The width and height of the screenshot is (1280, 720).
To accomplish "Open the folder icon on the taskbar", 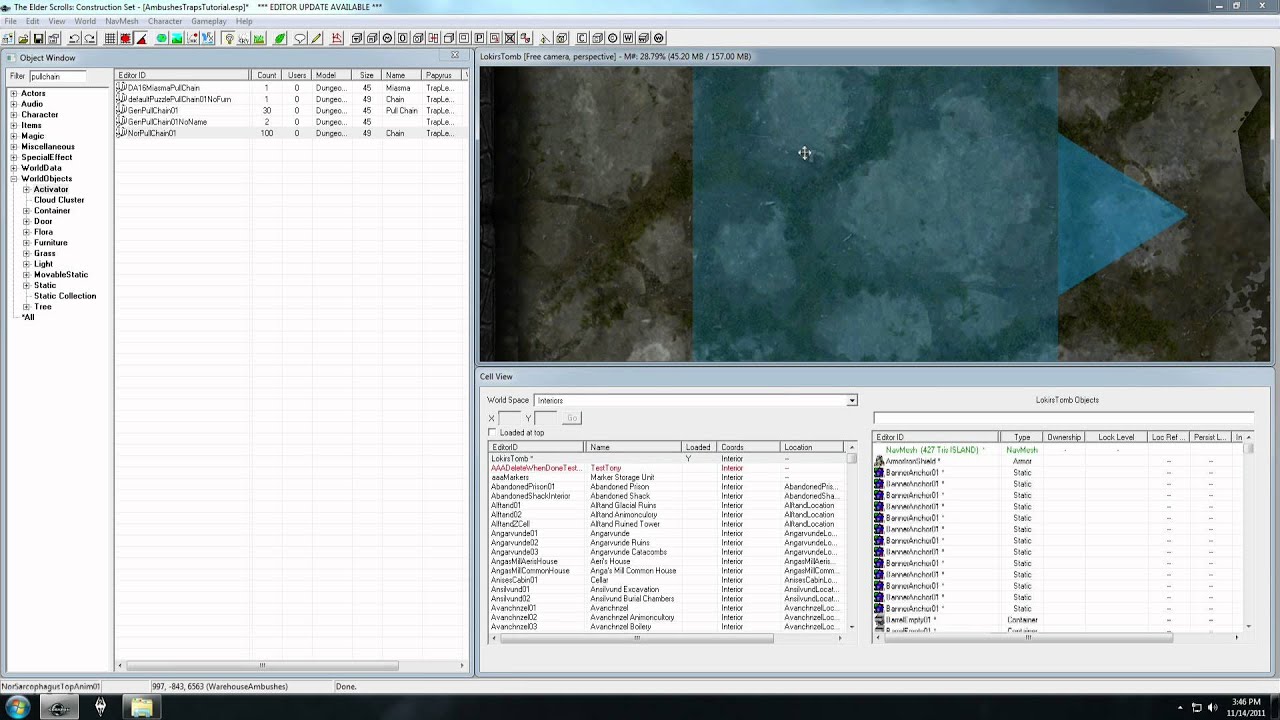I will (x=142, y=707).
